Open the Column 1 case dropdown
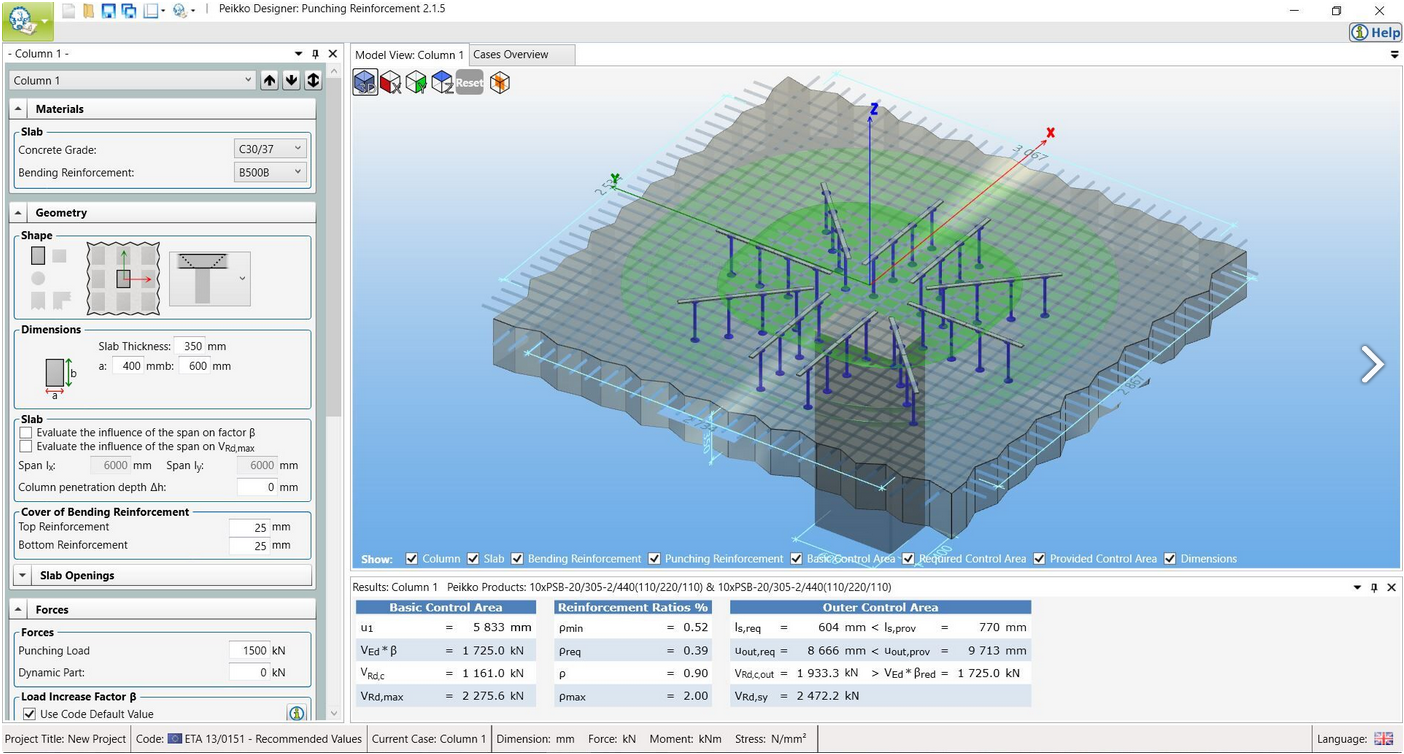 click(x=133, y=81)
